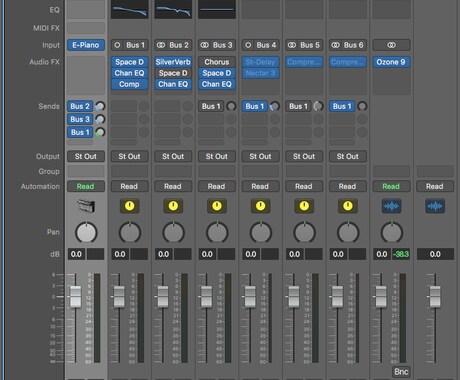Open the Bus 1 send slot on Bus 5 strip
The width and height of the screenshot is (460, 380).
(x=299, y=106)
